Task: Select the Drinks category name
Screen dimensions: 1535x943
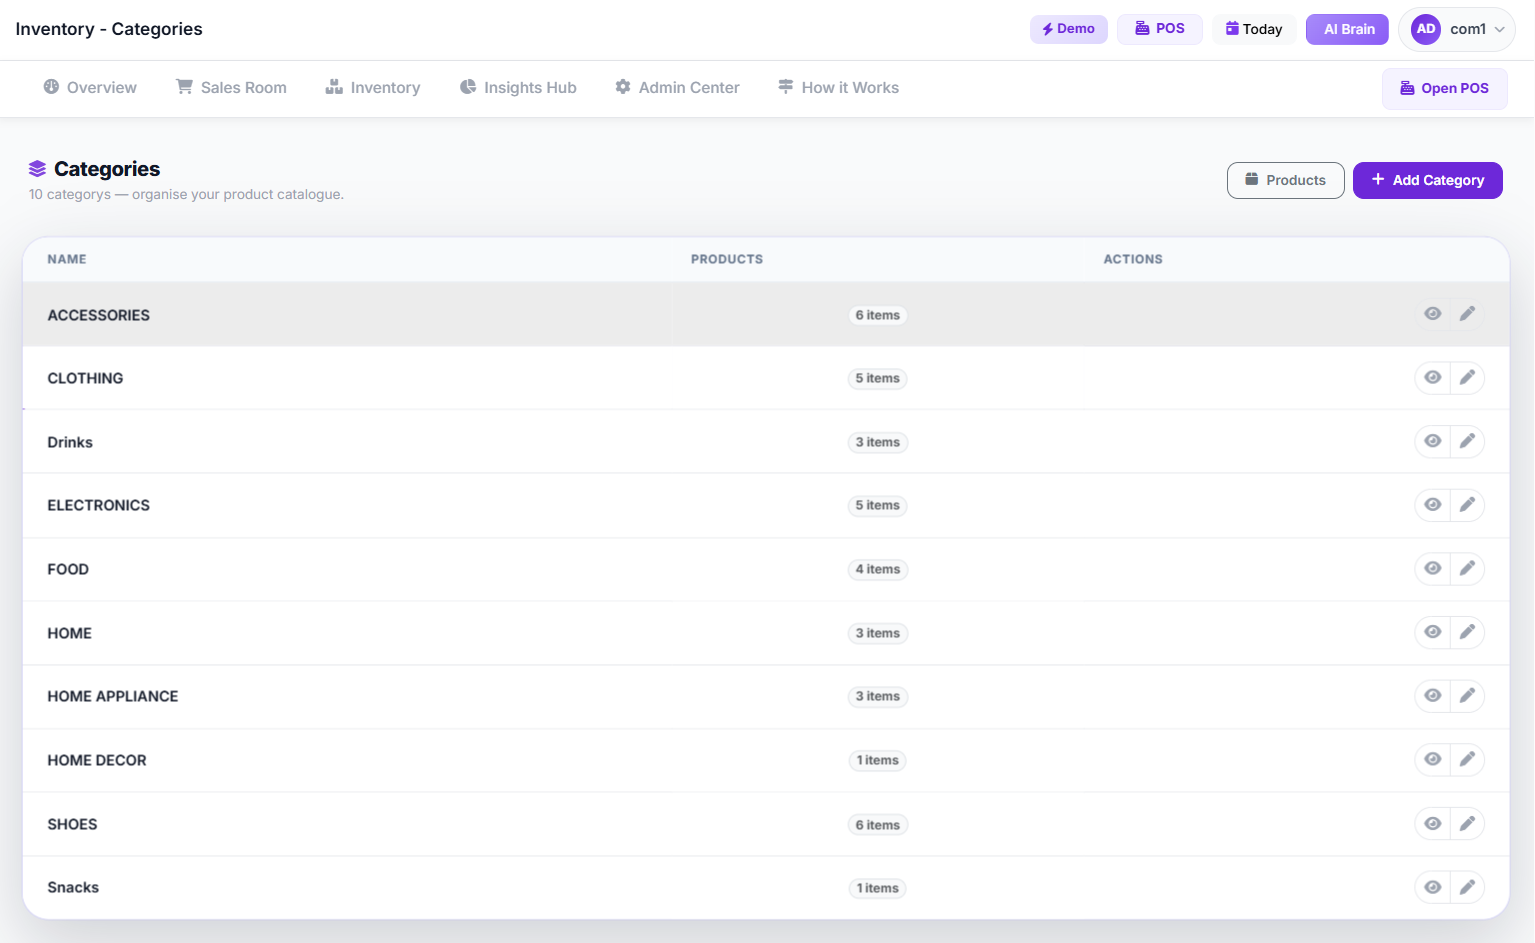Action: point(70,442)
